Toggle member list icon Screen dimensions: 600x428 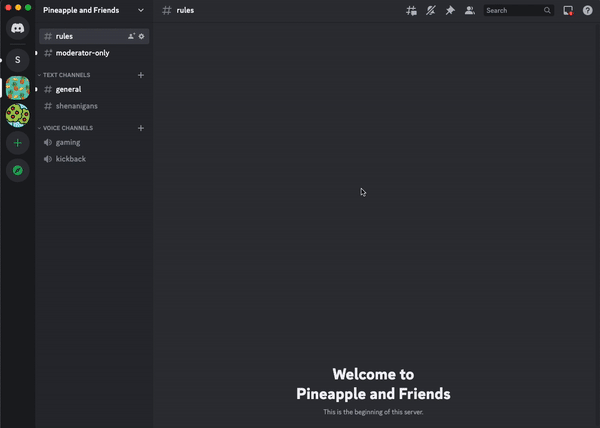coord(470,10)
